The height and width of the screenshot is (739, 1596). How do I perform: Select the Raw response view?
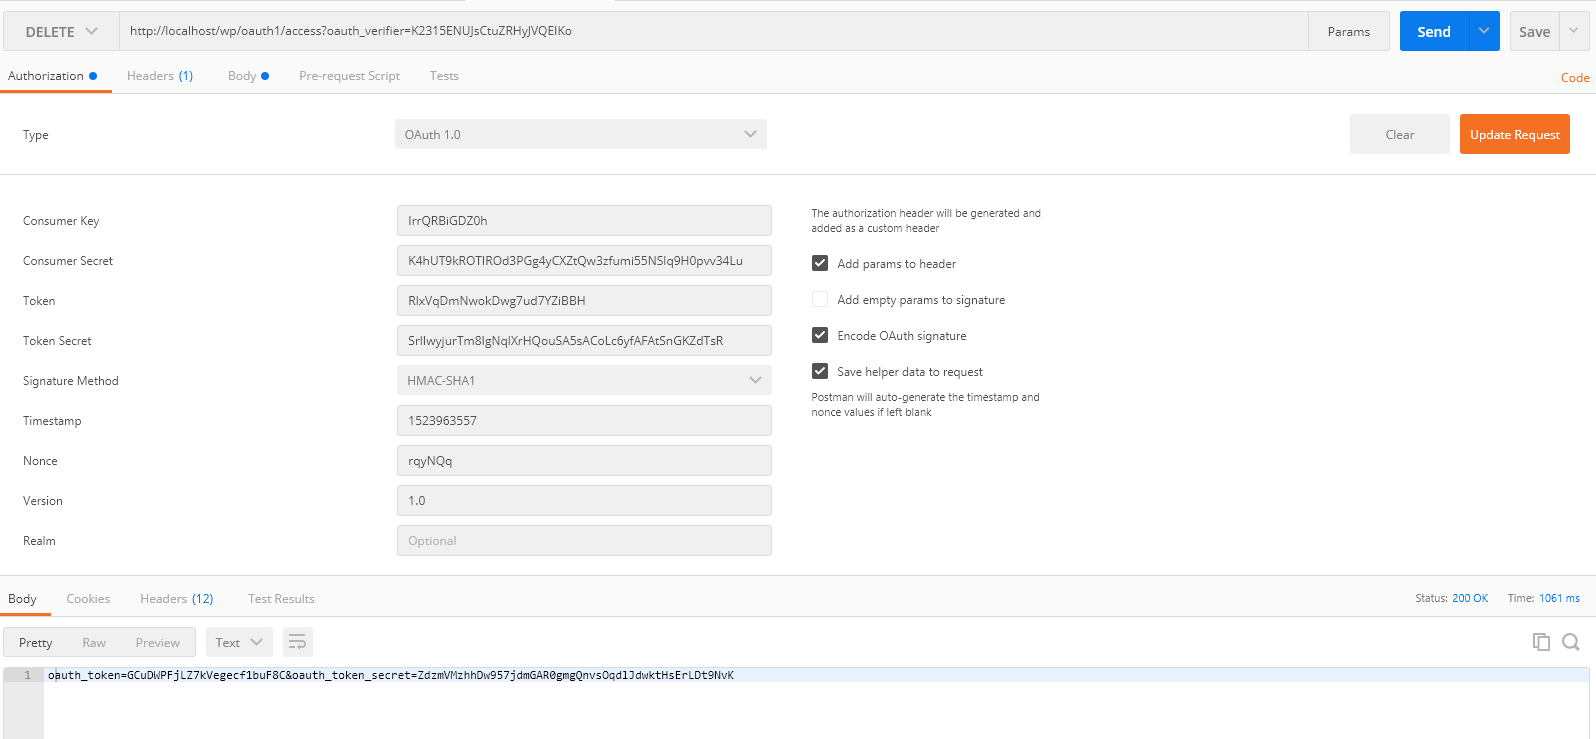tap(94, 642)
